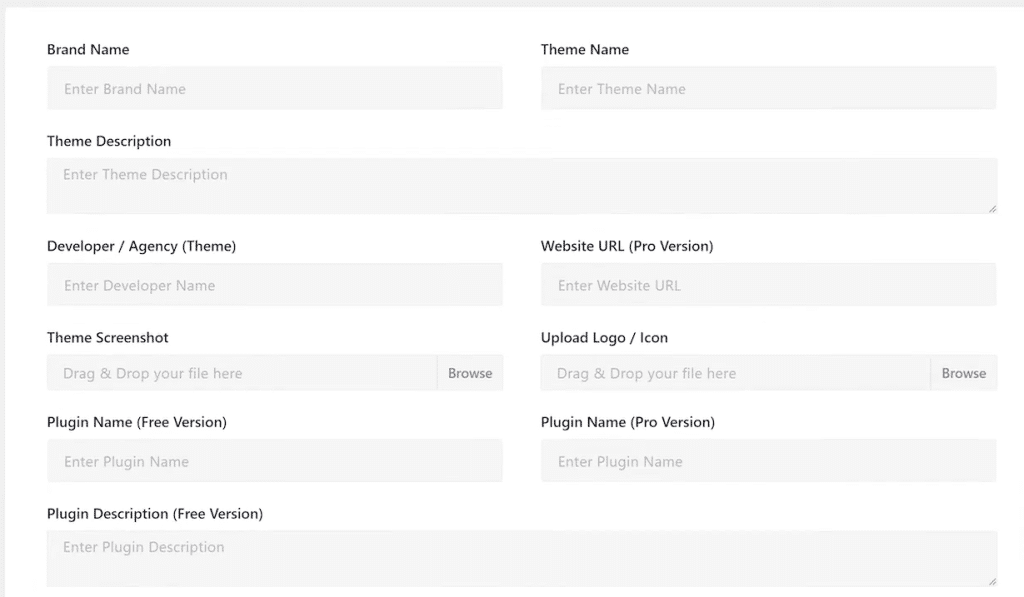Screen dimensions: 1024x597
Task: Click the "Brand Name" label text
Action: [x=88, y=50]
